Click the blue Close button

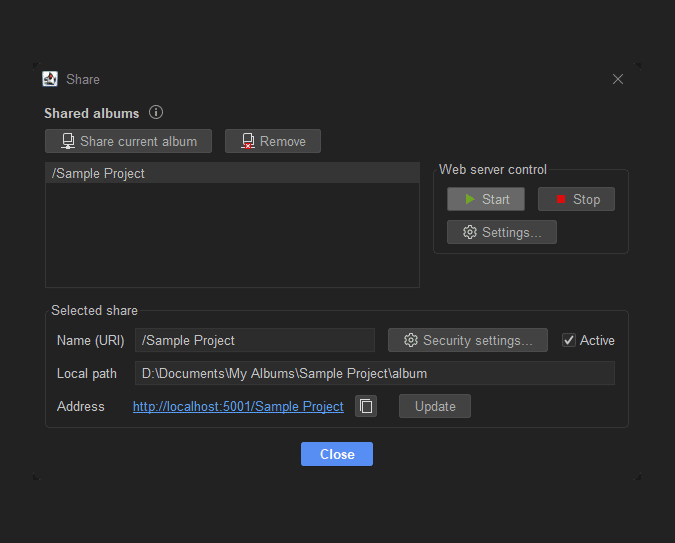tap(337, 454)
